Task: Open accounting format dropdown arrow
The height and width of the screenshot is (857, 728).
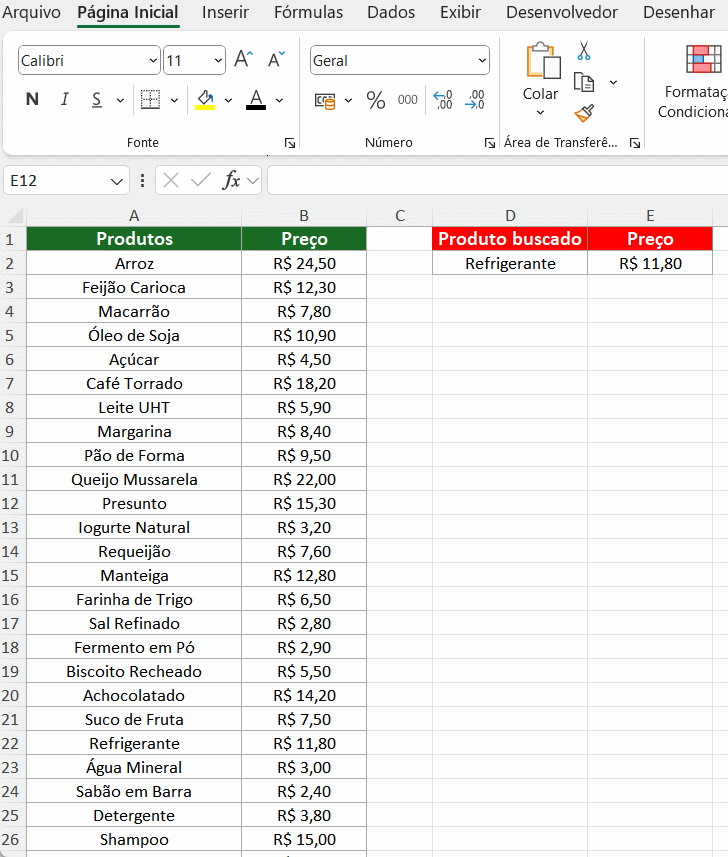Action: [348, 101]
